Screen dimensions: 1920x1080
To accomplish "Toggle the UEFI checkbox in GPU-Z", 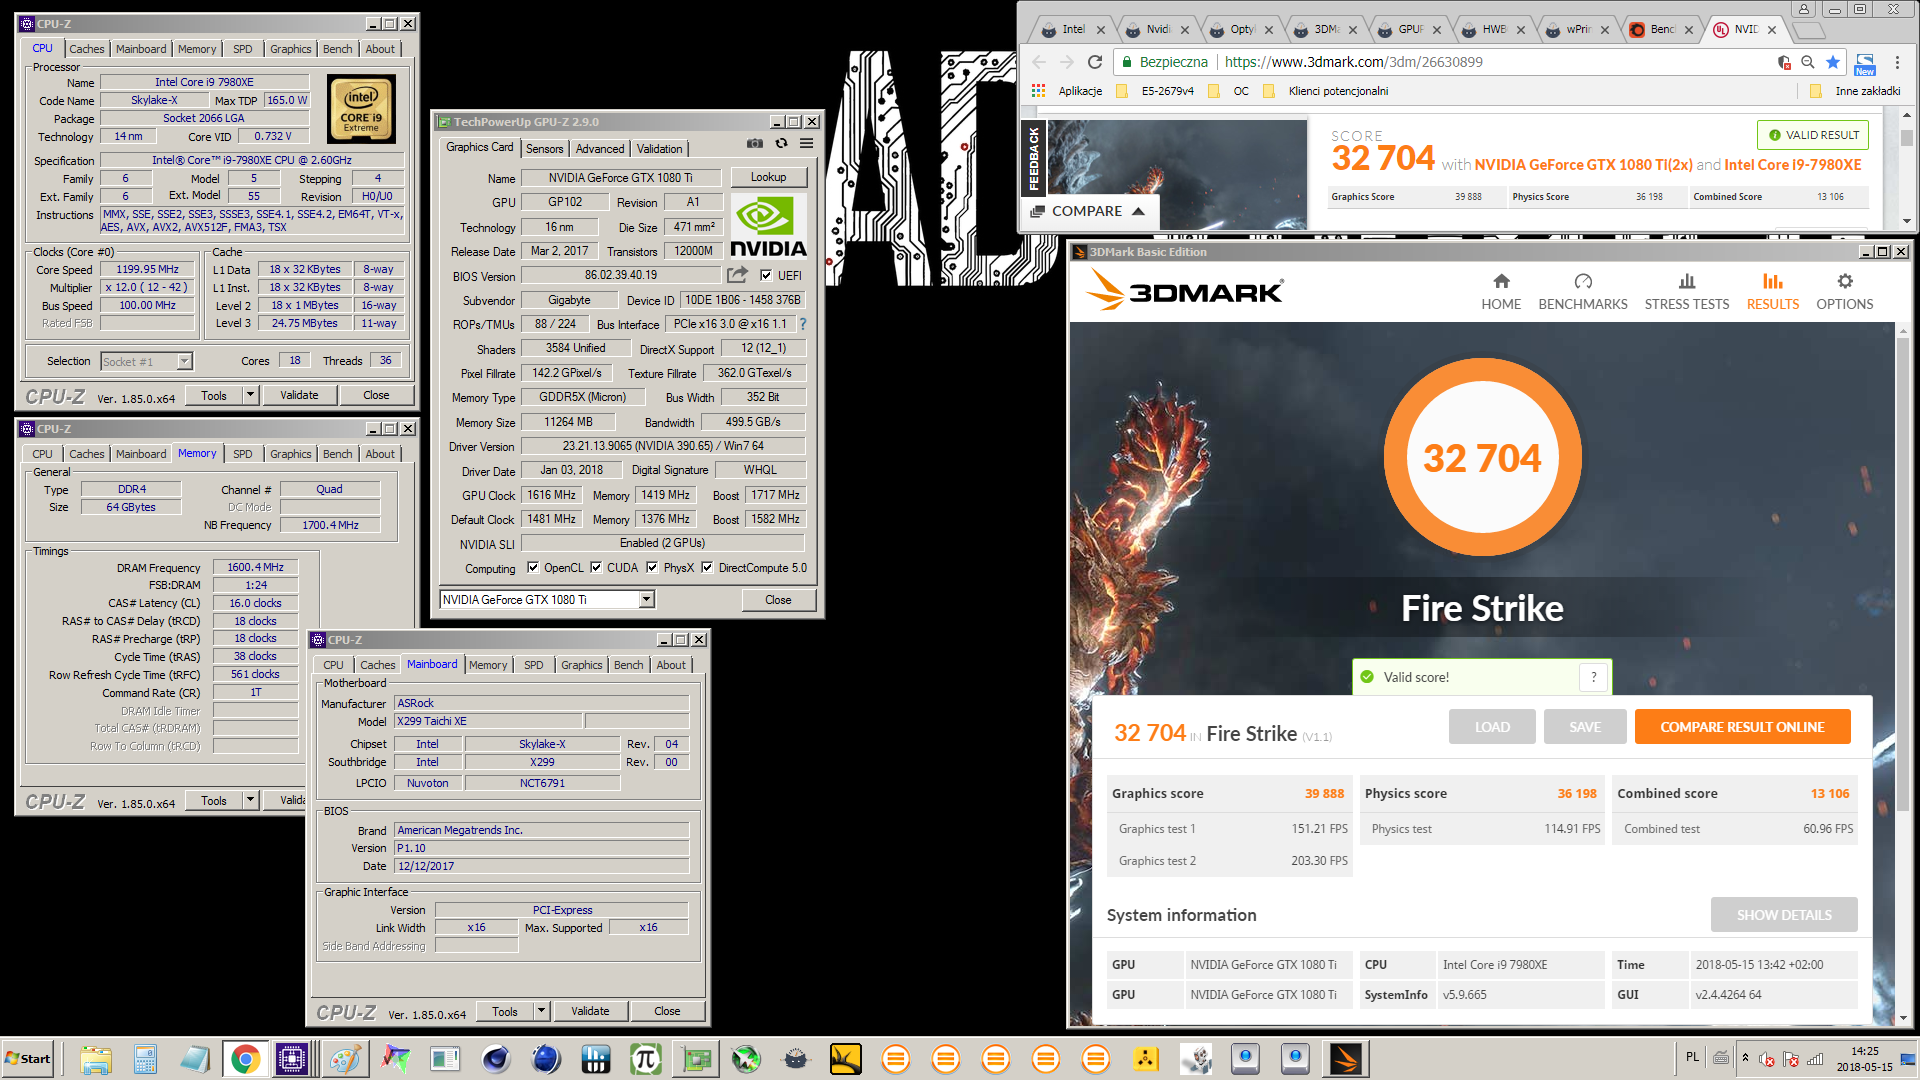I will point(767,276).
